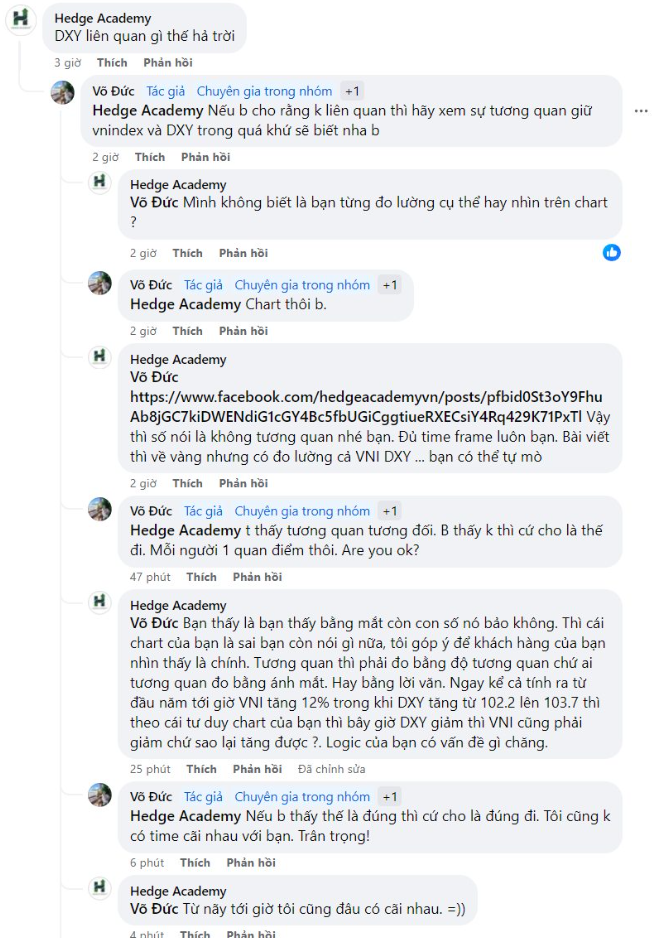
Task: Click Phản hồi under the 47 phút comment
Action: (257, 577)
